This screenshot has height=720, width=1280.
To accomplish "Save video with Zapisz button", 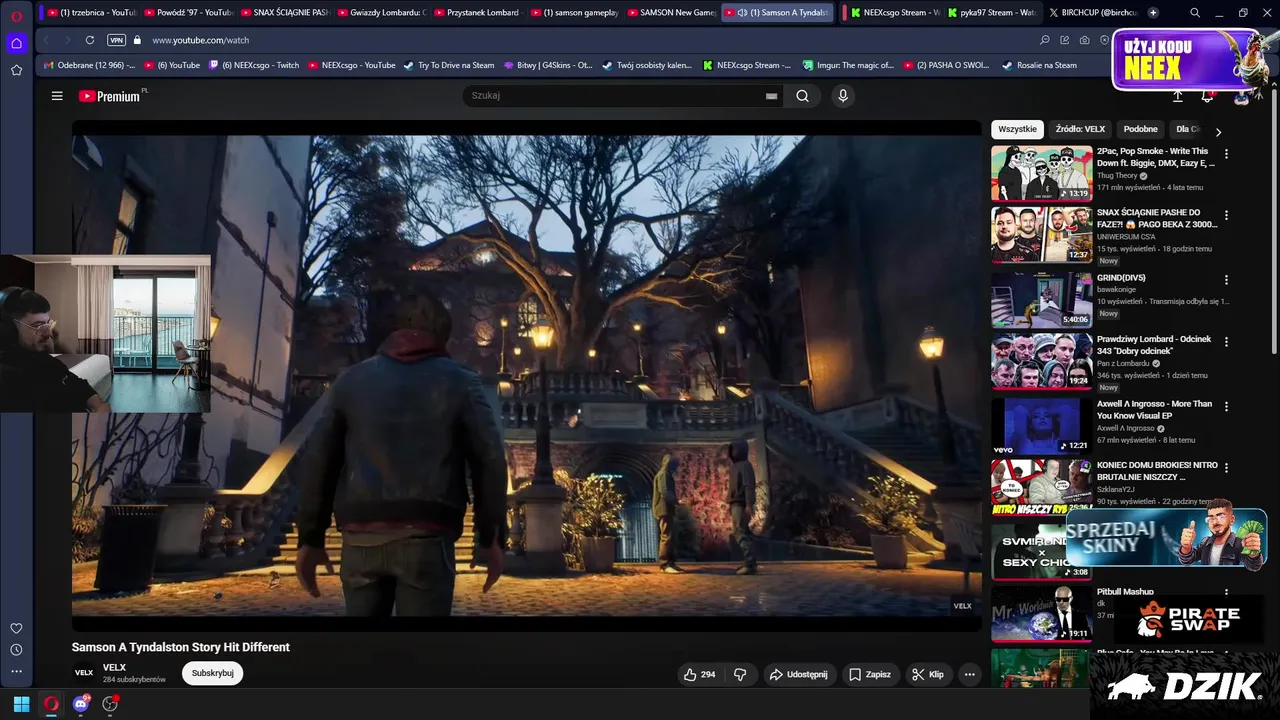I will coord(869,674).
